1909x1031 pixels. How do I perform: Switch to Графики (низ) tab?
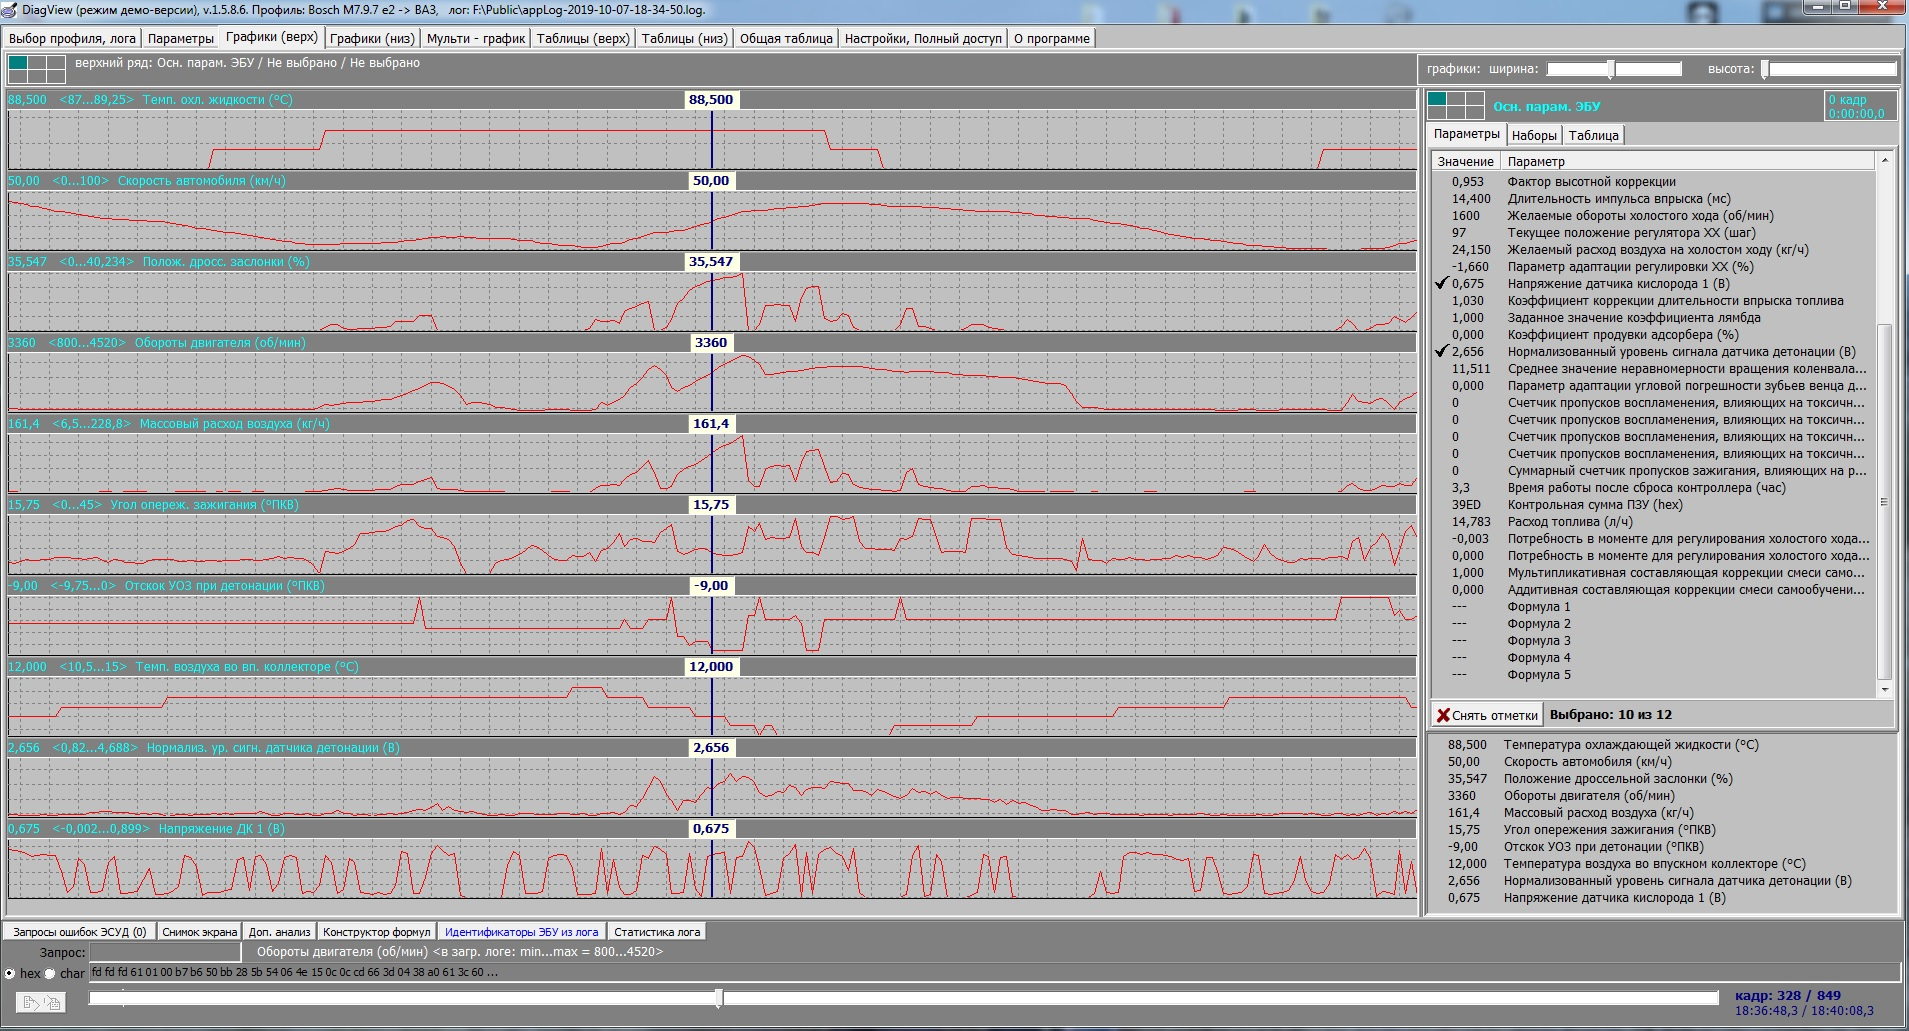372,38
